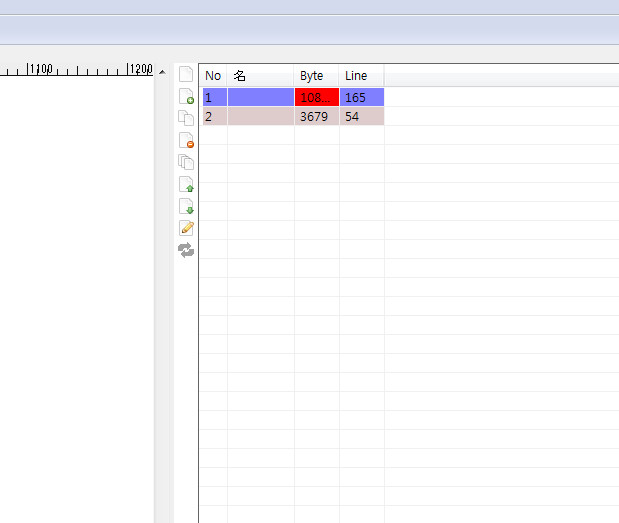Sort by the Byte column header
This screenshot has width=619, height=523.
pyautogui.click(x=316, y=76)
